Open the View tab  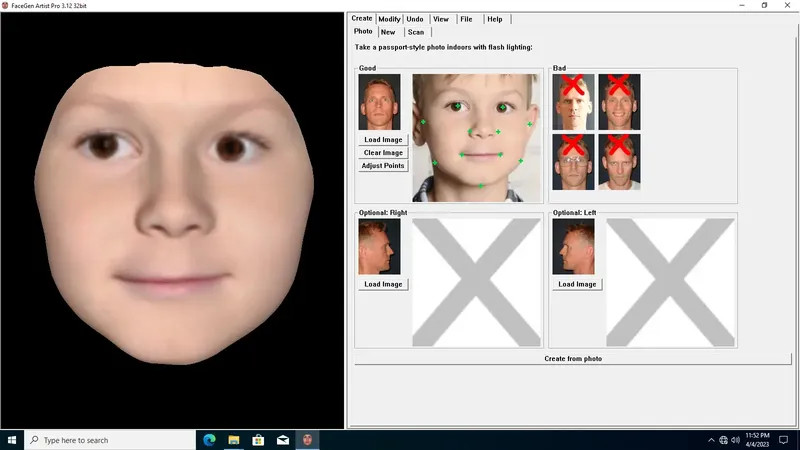coord(441,19)
